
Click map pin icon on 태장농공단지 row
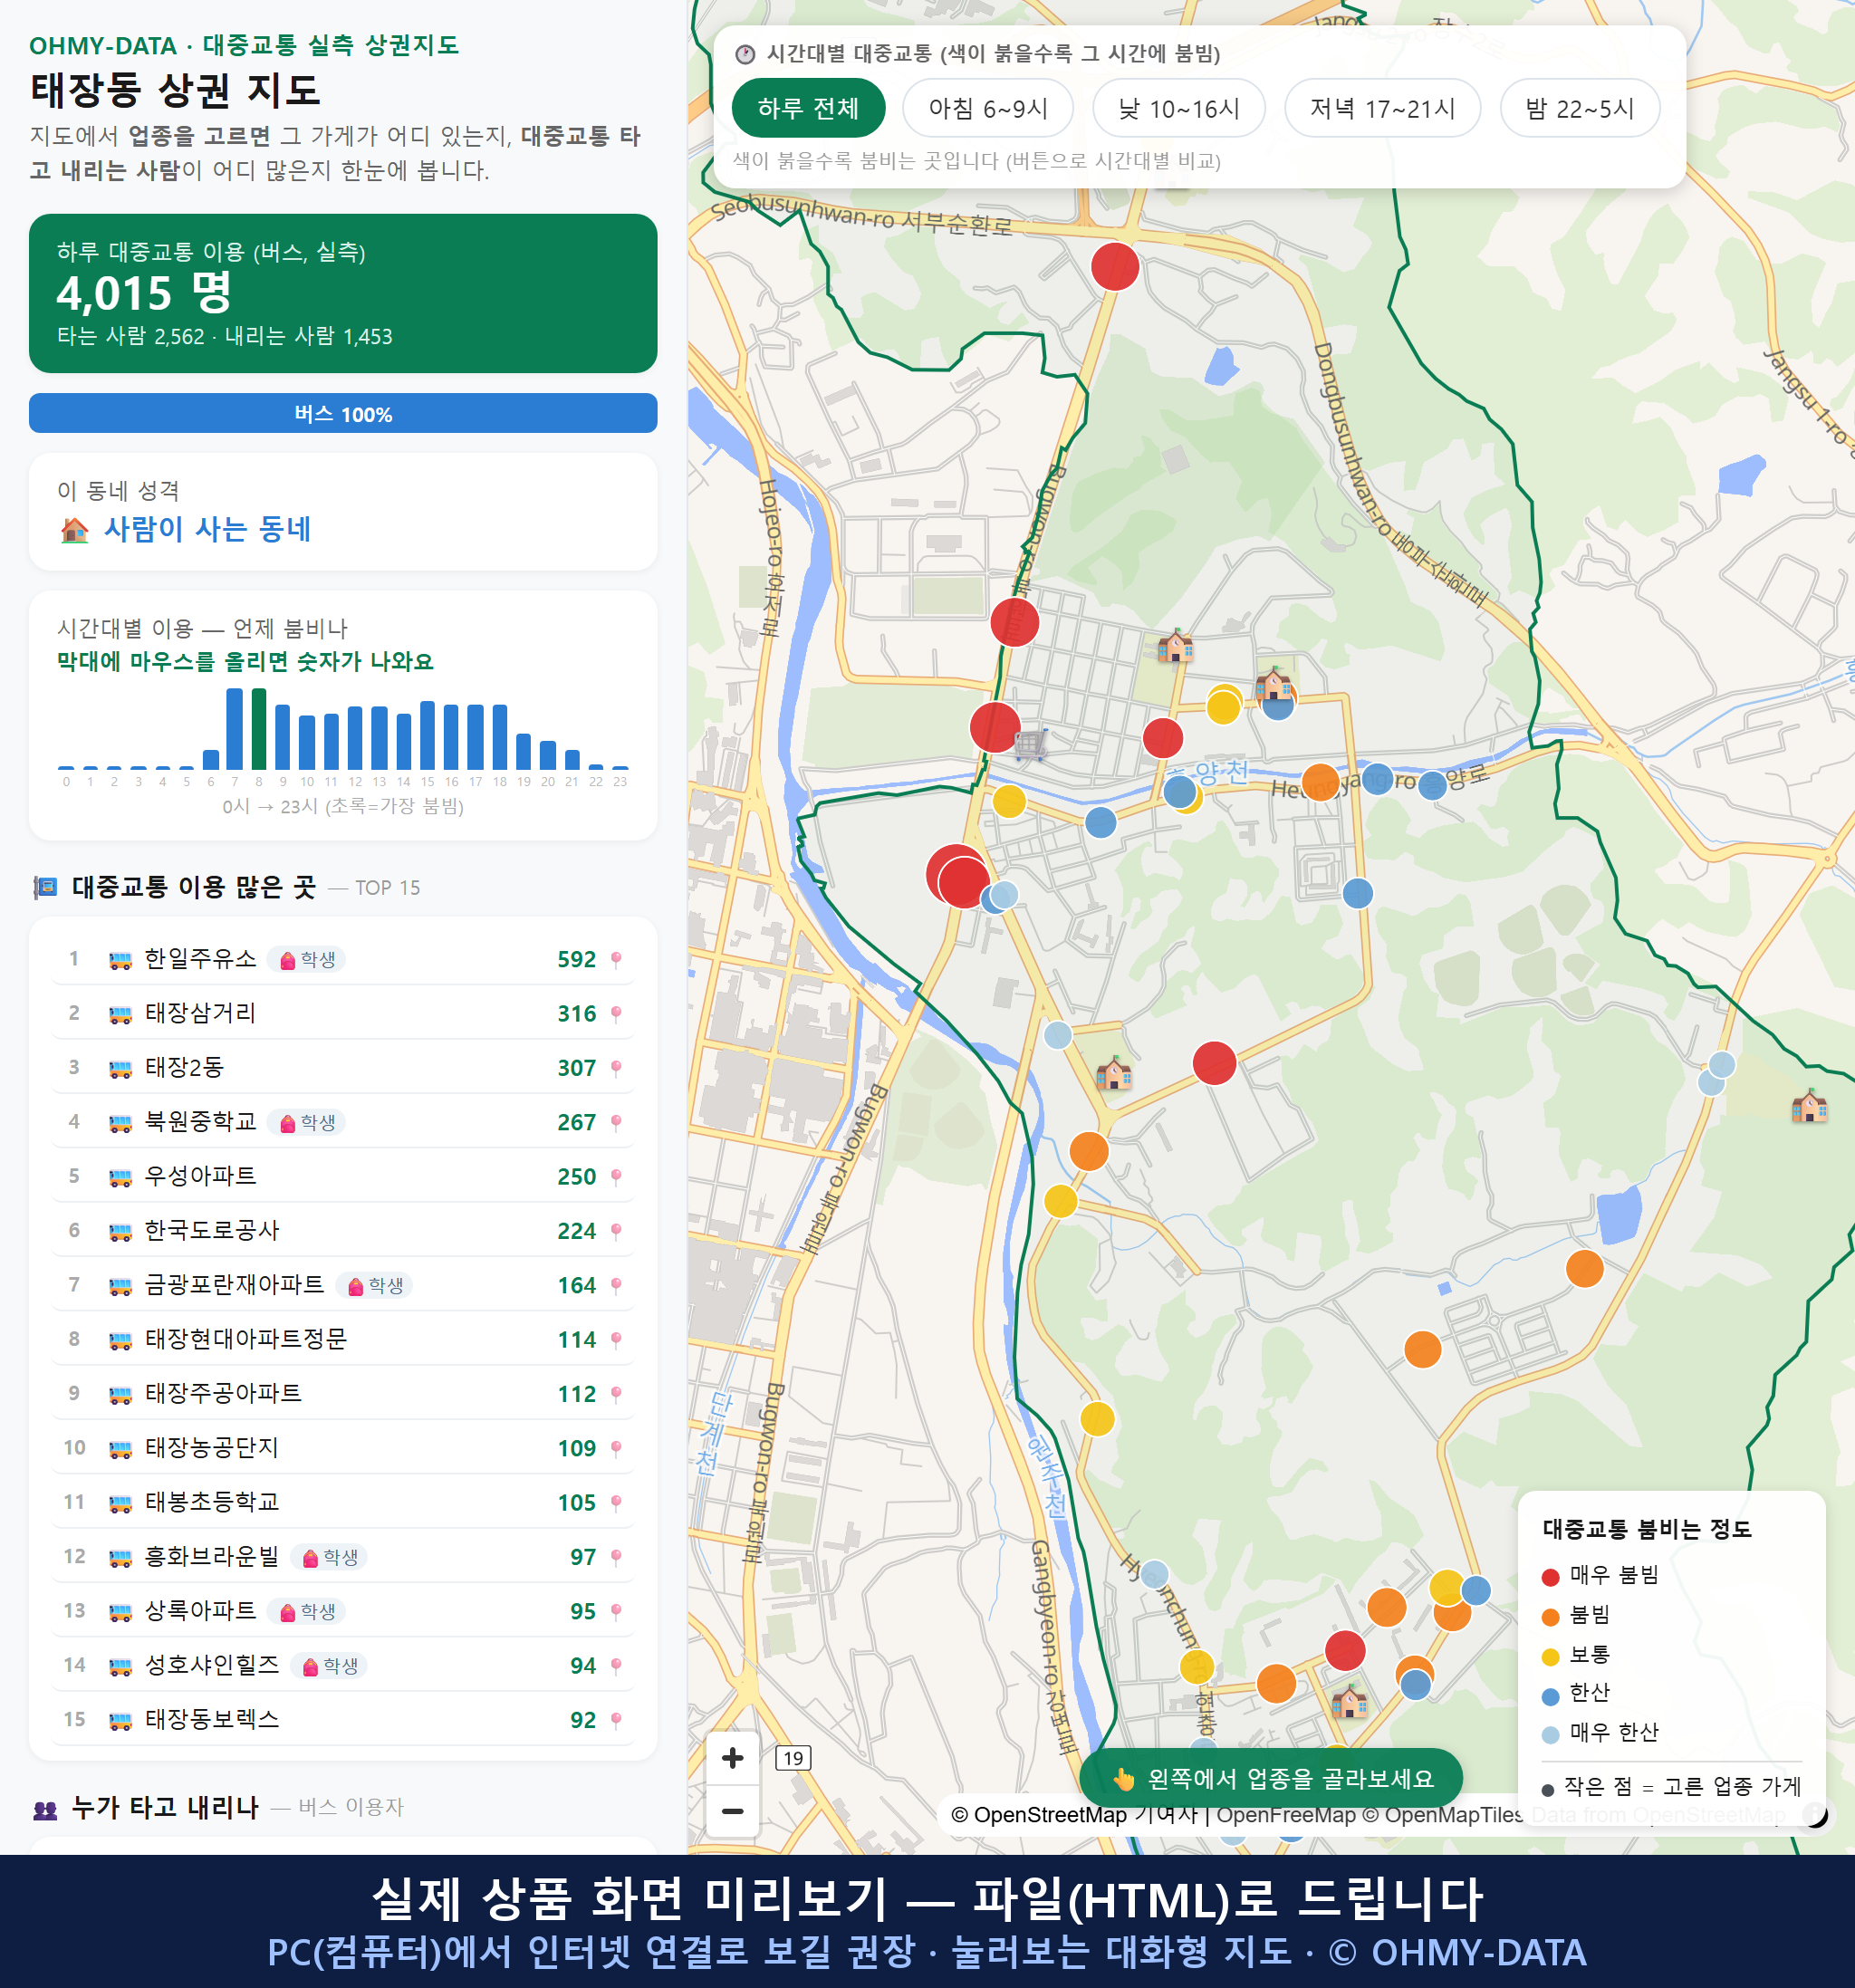(616, 1449)
